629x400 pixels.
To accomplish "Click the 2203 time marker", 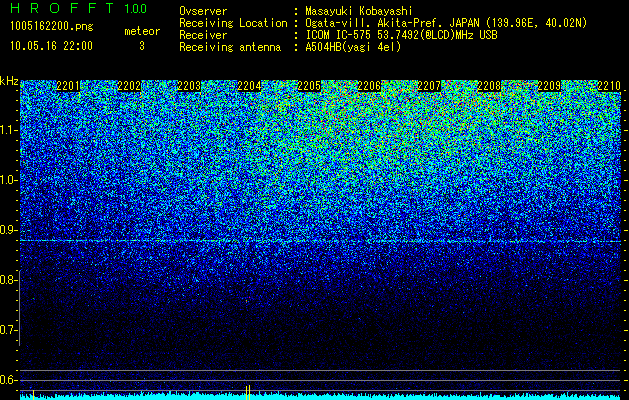I will [x=189, y=86].
